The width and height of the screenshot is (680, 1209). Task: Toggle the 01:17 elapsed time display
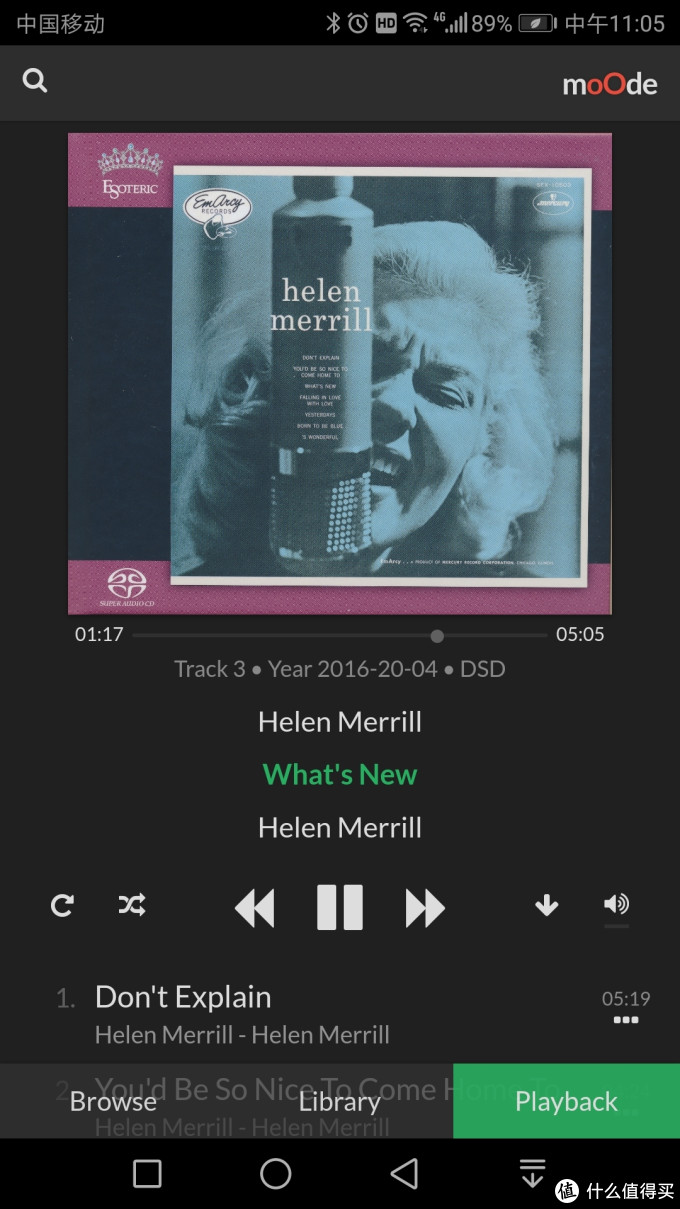(x=99, y=634)
